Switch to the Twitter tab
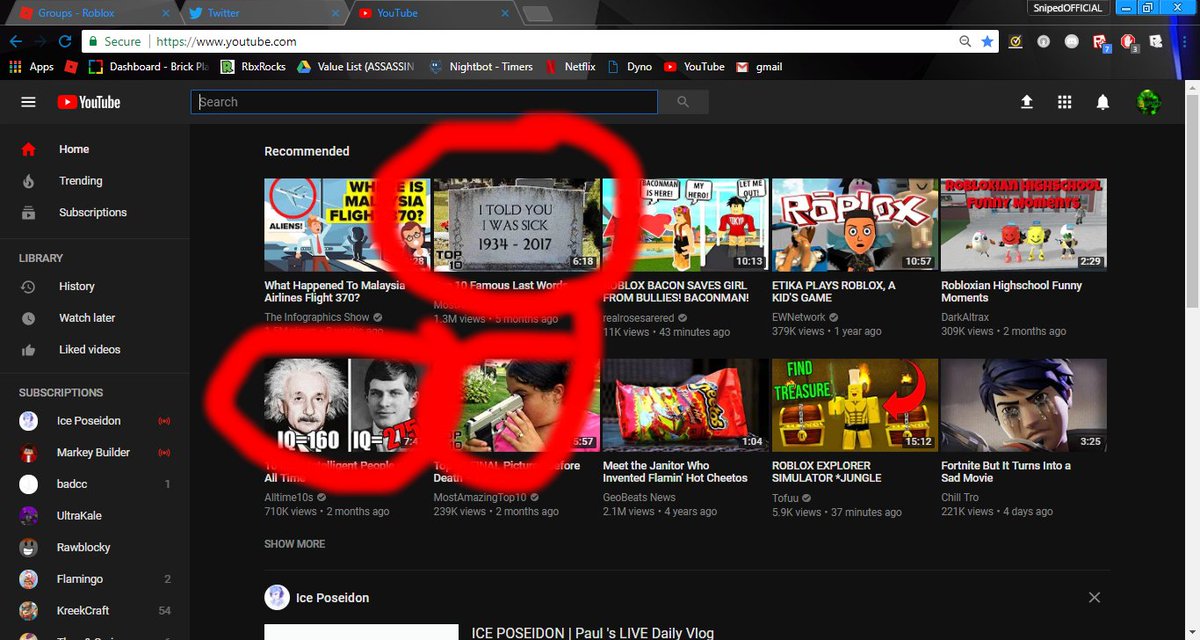 pyautogui.click(x=262, y=13)
